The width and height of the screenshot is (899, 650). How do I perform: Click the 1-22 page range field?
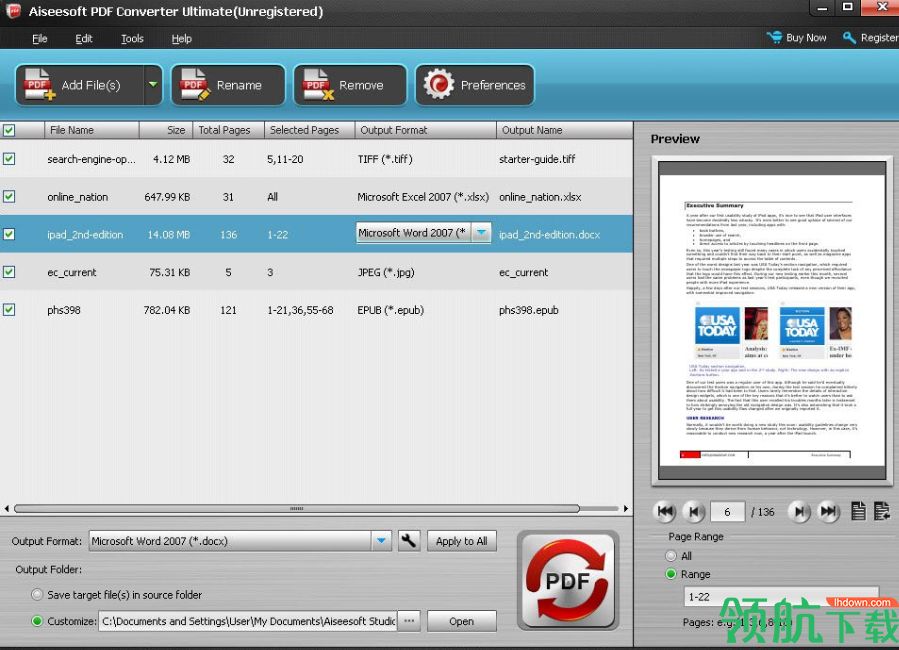tap(781, 597)
